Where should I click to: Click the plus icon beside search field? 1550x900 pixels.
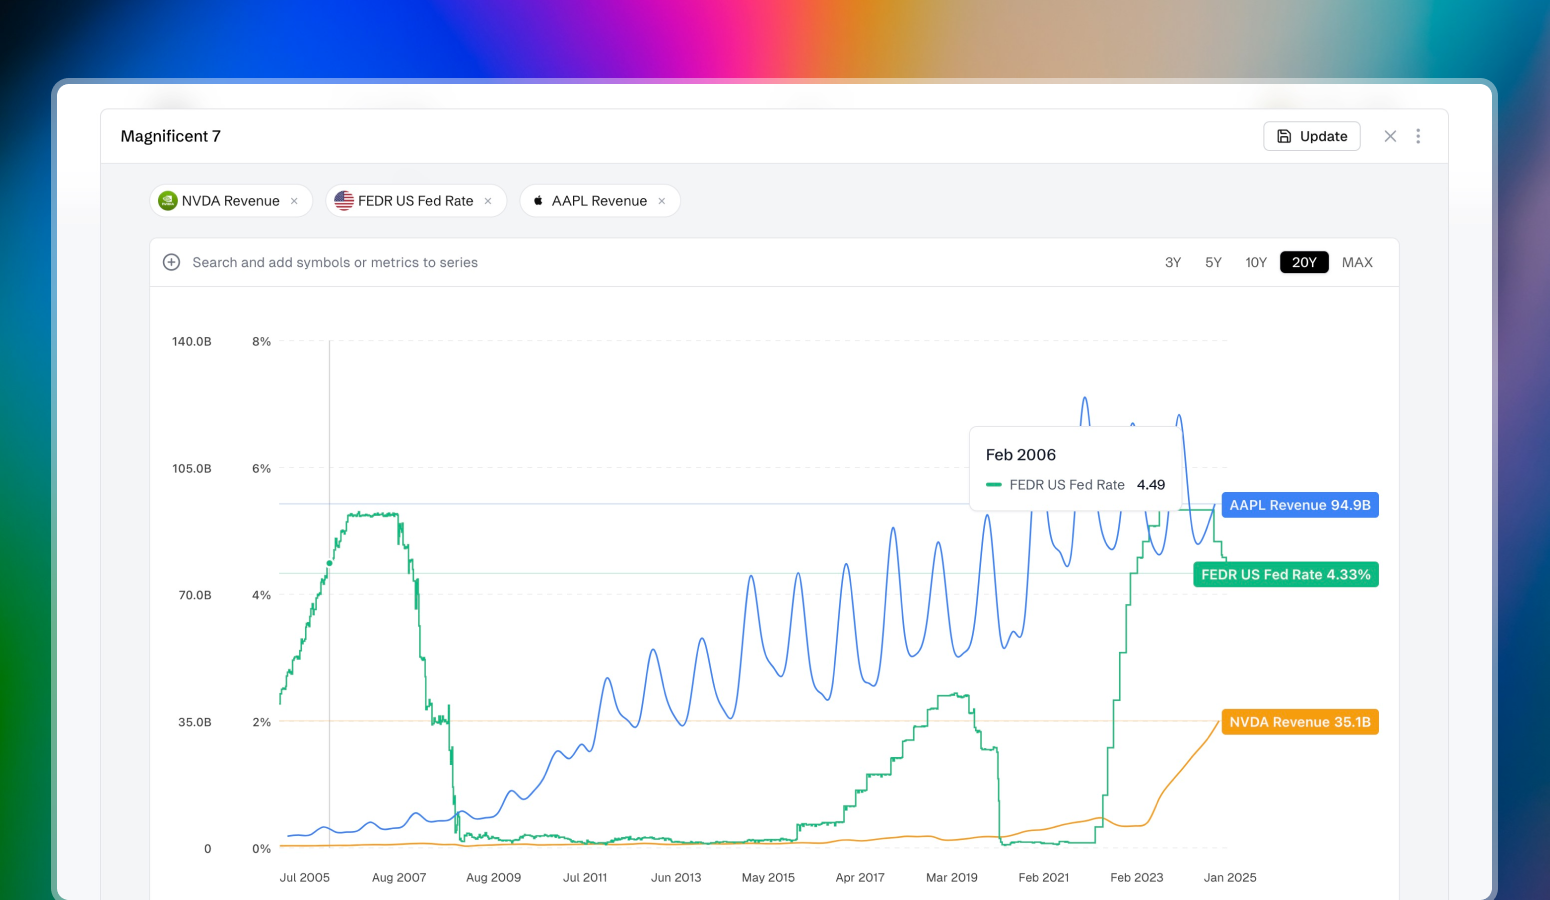(172, 263)
